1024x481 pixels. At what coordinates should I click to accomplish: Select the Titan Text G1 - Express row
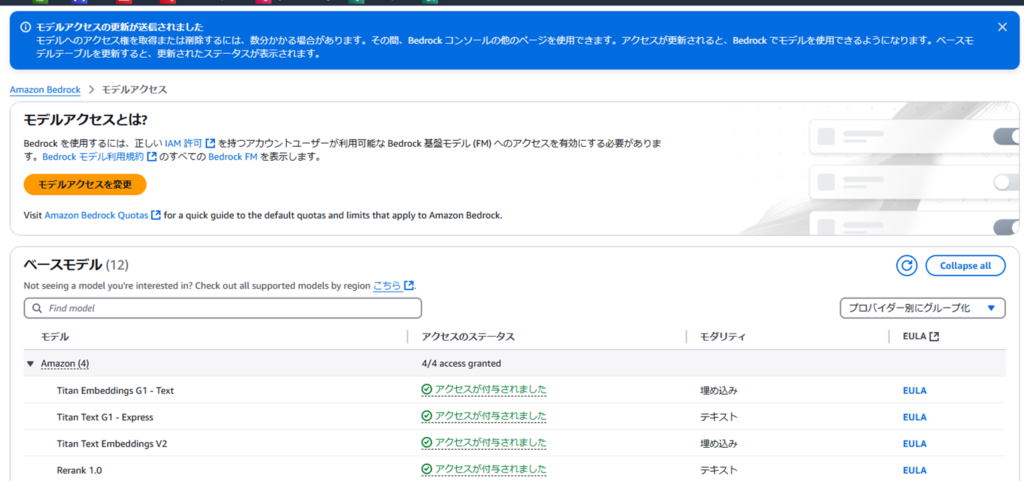tap(515, 416)
